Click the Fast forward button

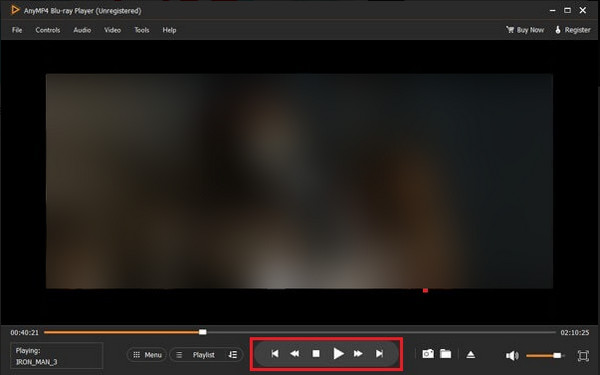click(358, 354)
